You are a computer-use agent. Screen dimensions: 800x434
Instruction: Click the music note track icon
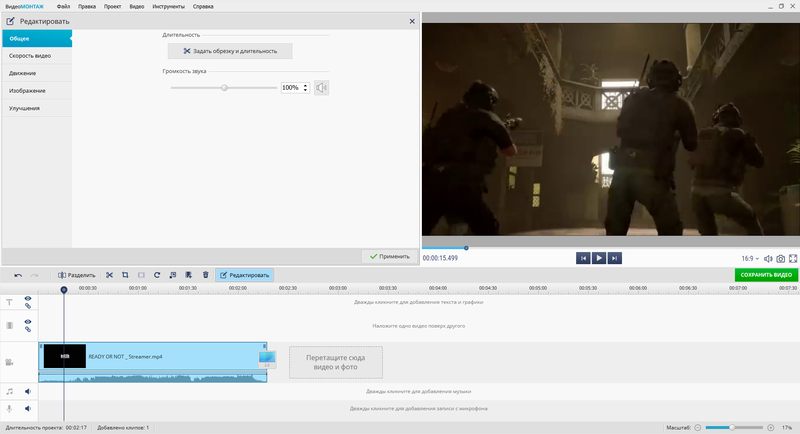tap(9, 392)
